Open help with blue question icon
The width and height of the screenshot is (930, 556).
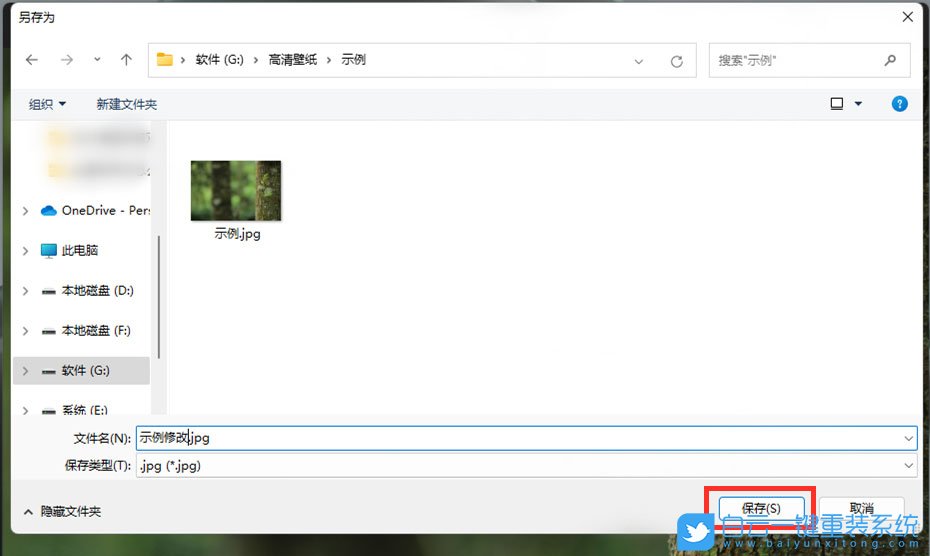coord(899,104)
